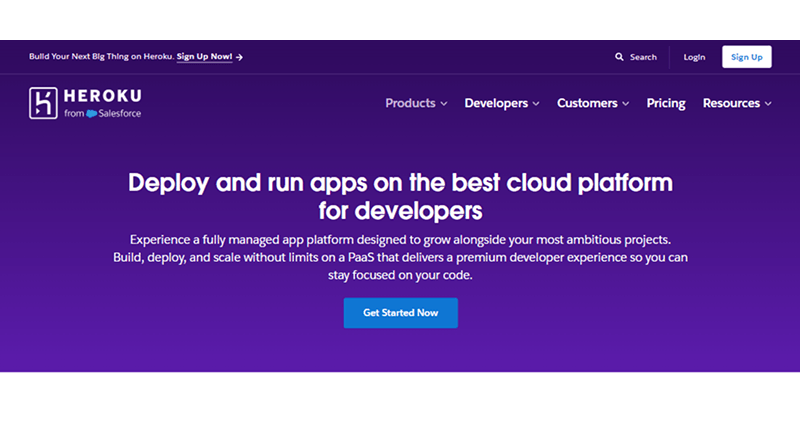
Task: Click the Heroku H logo icon
Action: (43, 103)
